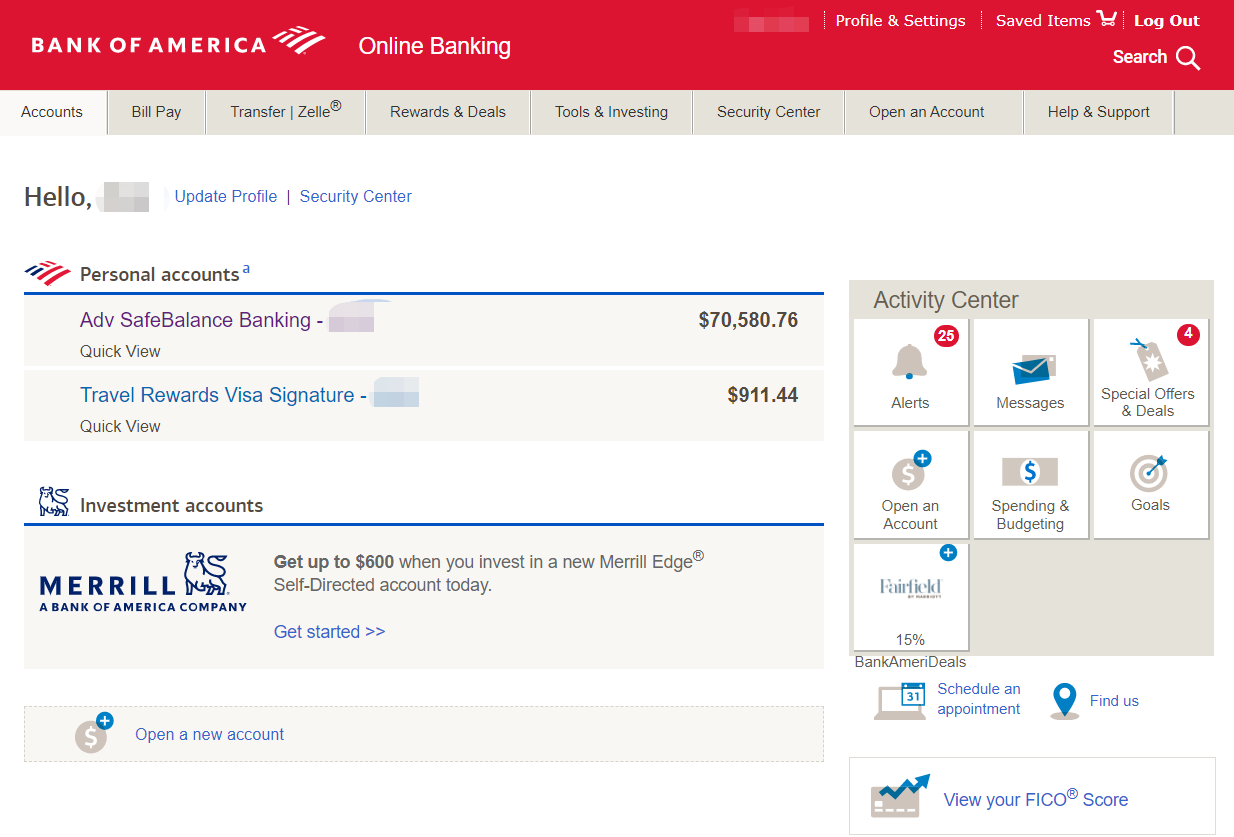Viewport: 1234px width, 837px height.
Task: Open the Help & Support tab
Action: [x=1099, y=112]
